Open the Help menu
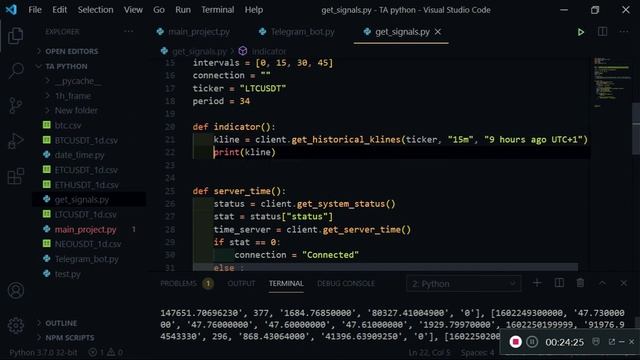 [253, 10]
